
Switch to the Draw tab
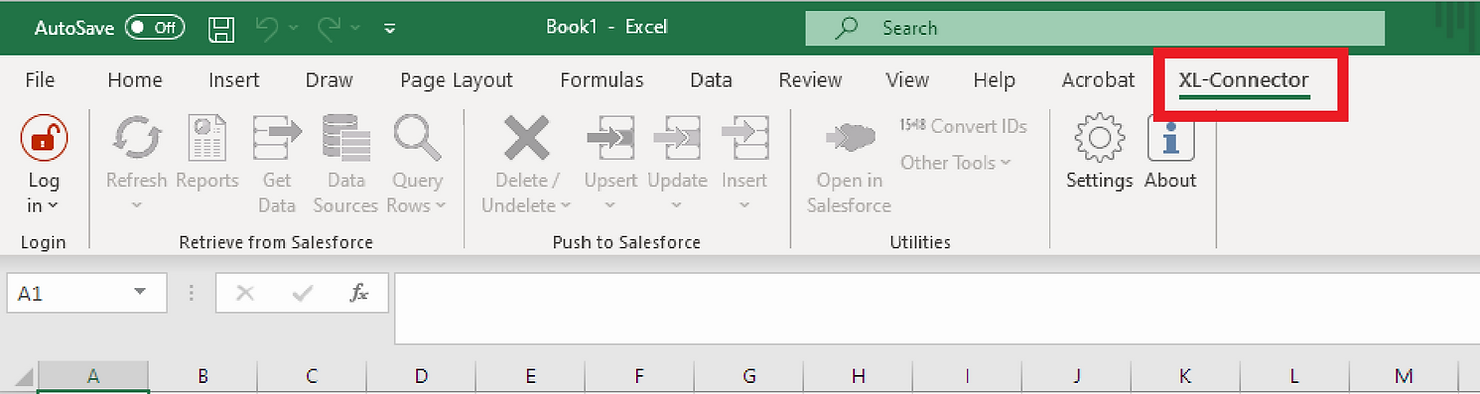click(x=329, y=80)
